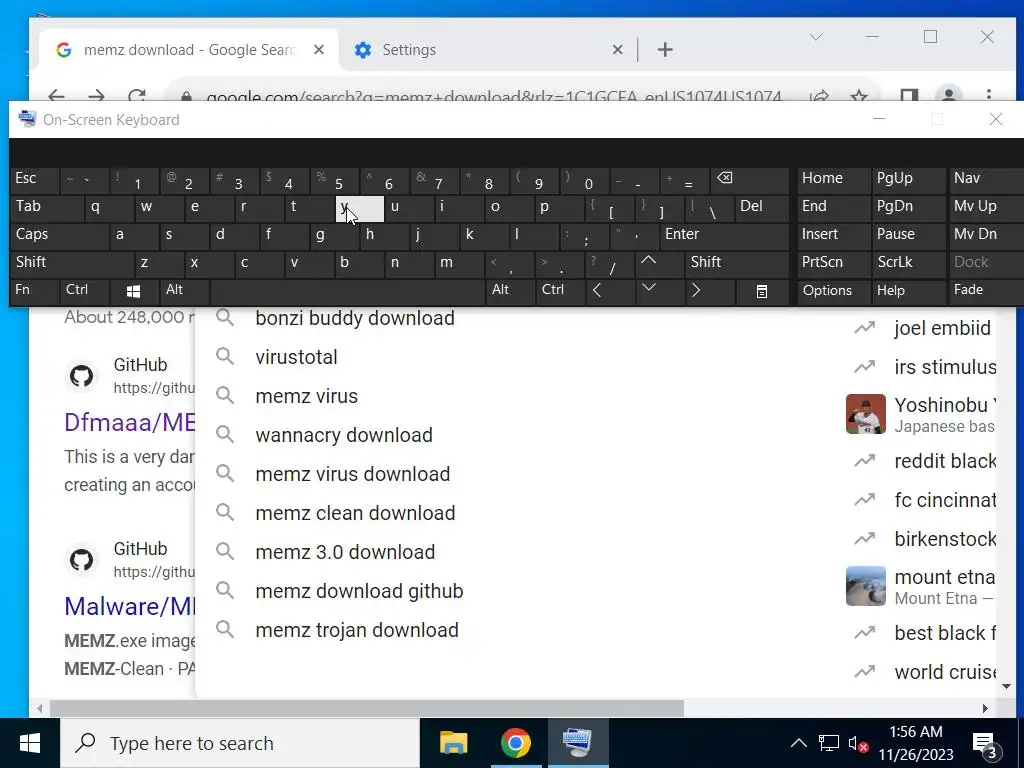Reload the Google search page
Image resolution: width=1024 pixels, height=768 pixels.
point(136,97)
